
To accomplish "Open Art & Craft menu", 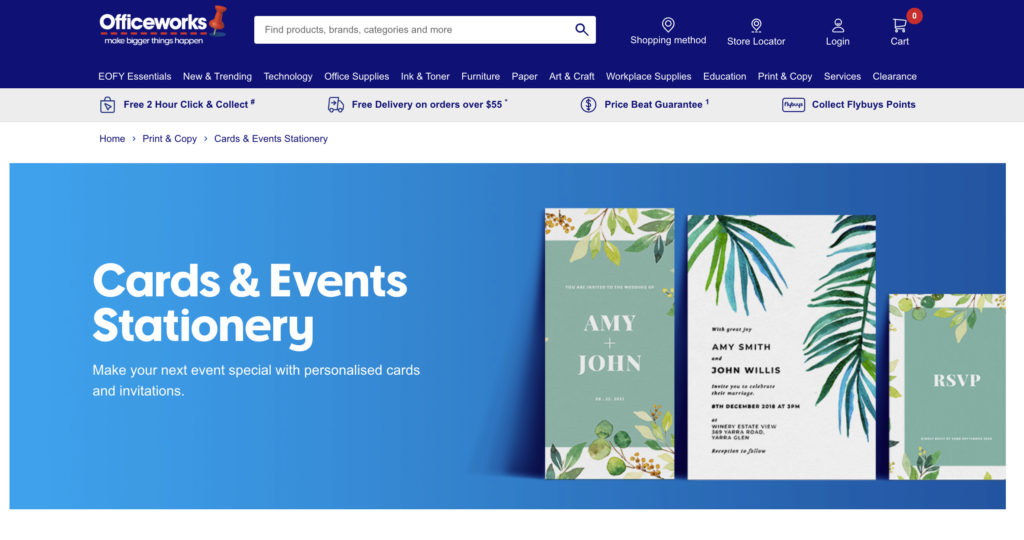I will pos(571,76).
